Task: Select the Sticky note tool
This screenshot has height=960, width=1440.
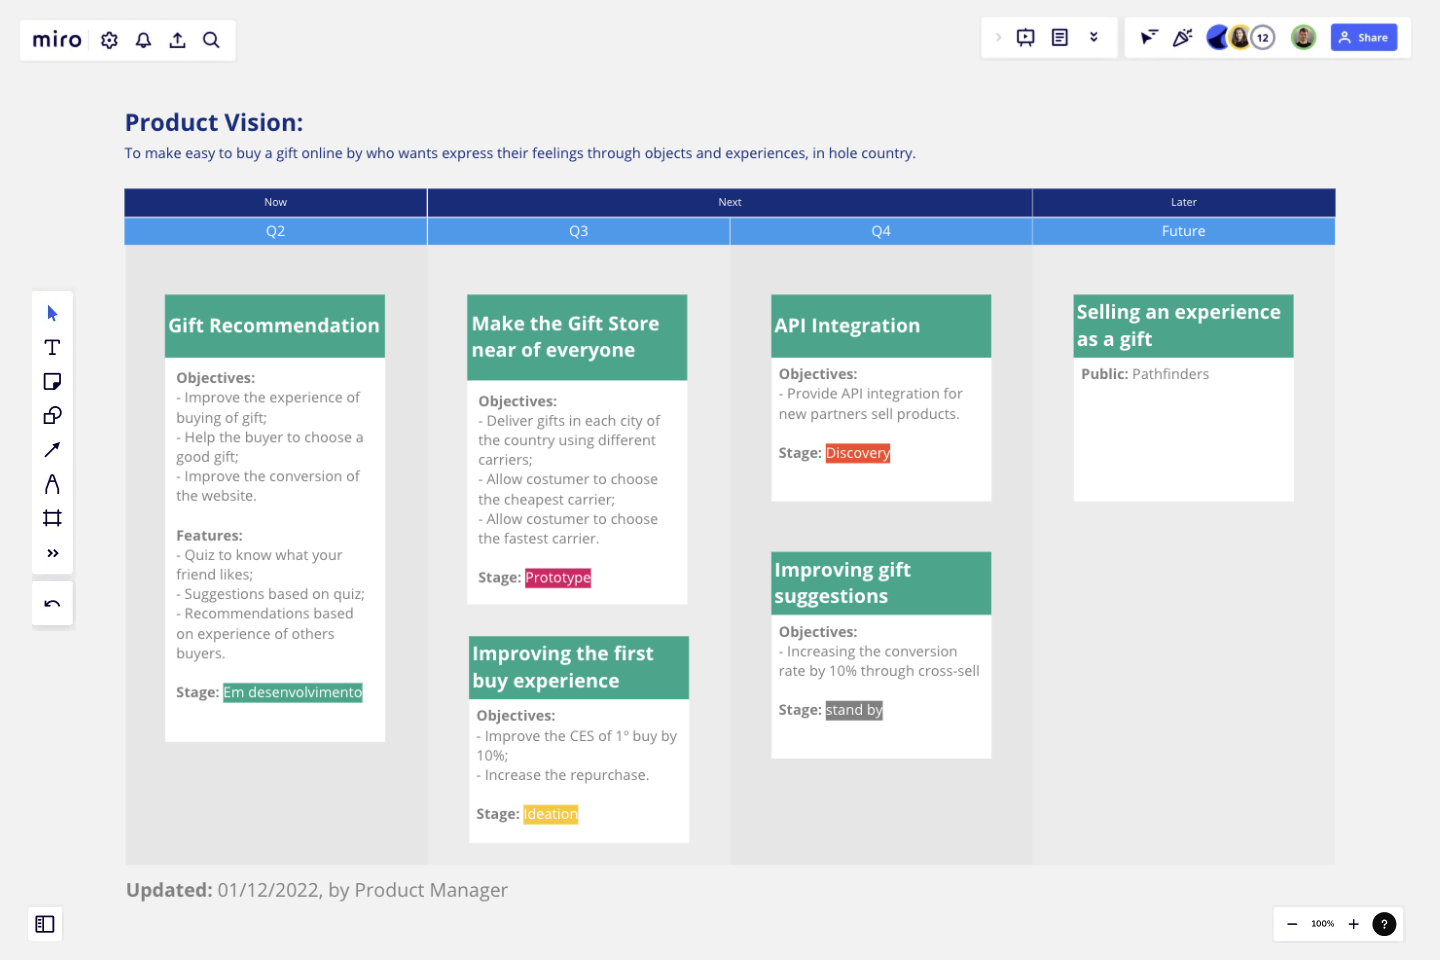Action: 52,381
